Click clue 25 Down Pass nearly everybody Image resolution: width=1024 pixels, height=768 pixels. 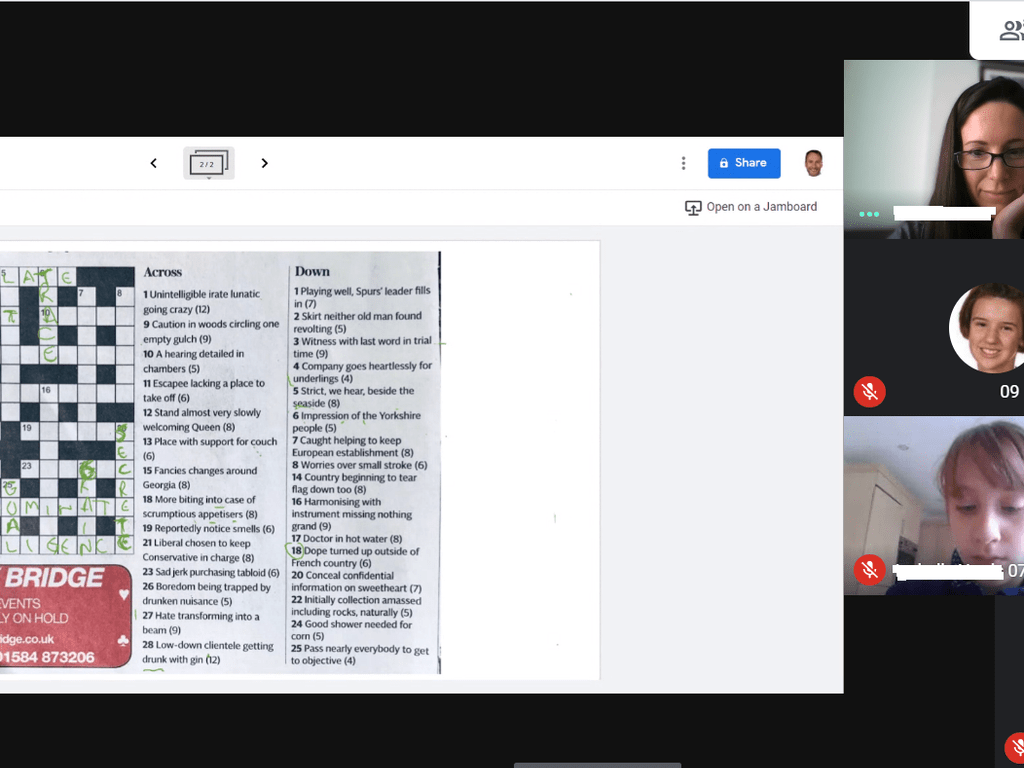pyautogui.click(x=360, y=654)
